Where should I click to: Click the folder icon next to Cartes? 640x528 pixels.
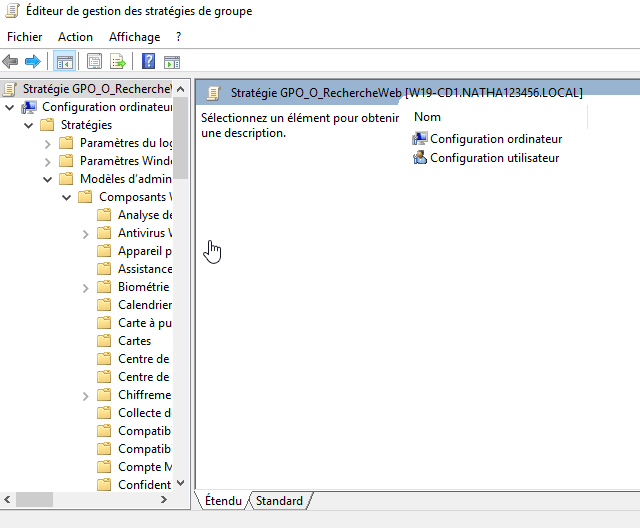pyautogui.click(x=104, y=340)
